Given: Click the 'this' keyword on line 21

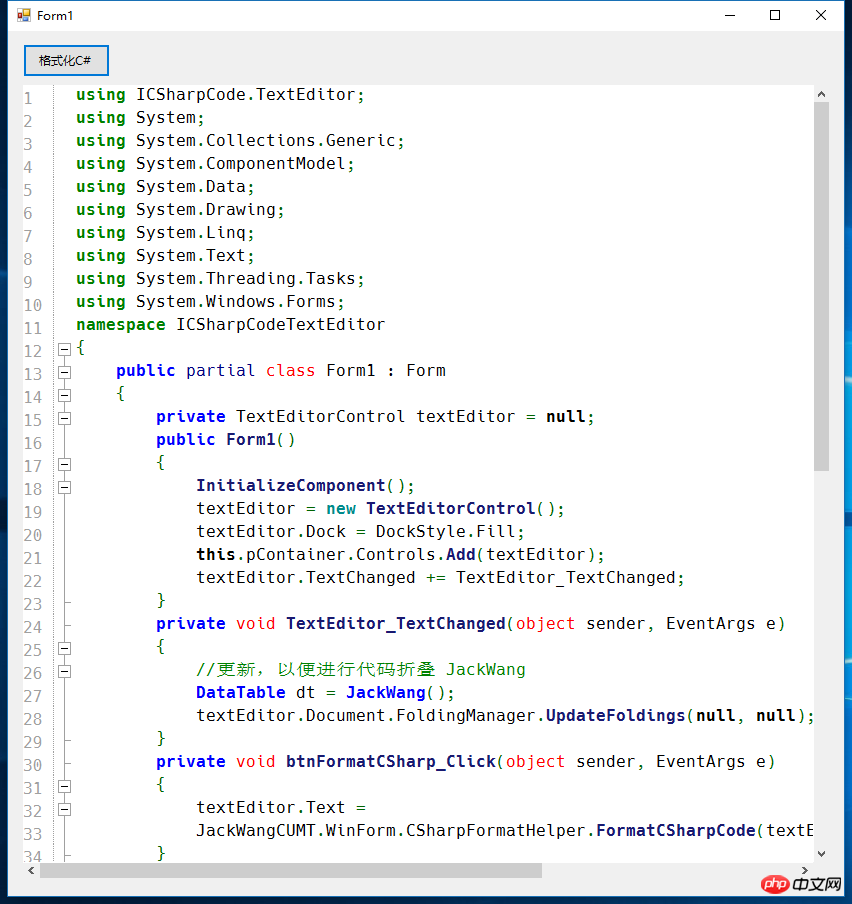Looking at the screenshot, I should click(x=216, y=555).
